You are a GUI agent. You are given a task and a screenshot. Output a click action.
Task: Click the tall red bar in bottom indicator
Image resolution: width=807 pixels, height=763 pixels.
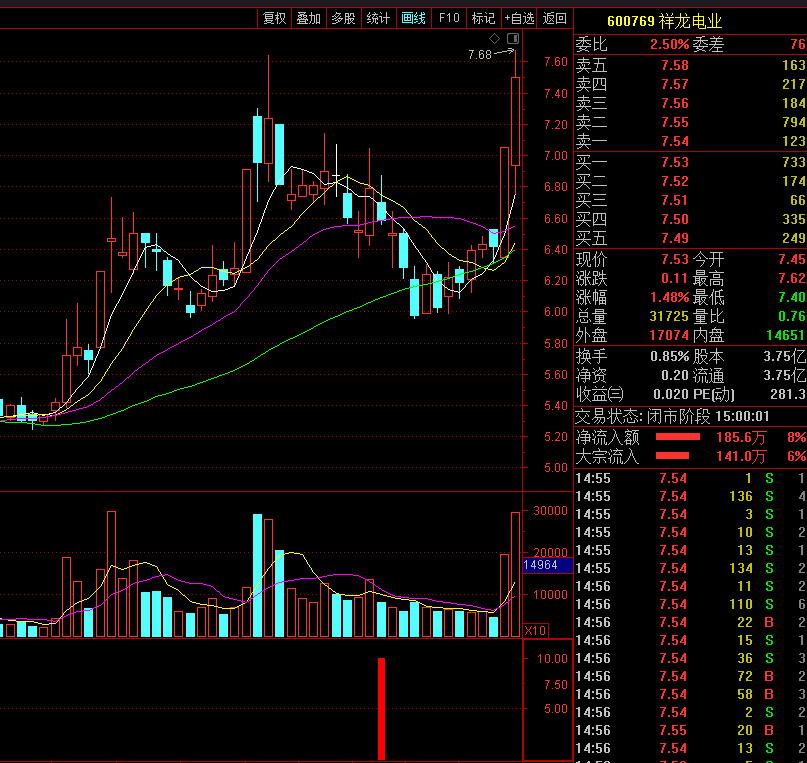click(x=381, y=708)
